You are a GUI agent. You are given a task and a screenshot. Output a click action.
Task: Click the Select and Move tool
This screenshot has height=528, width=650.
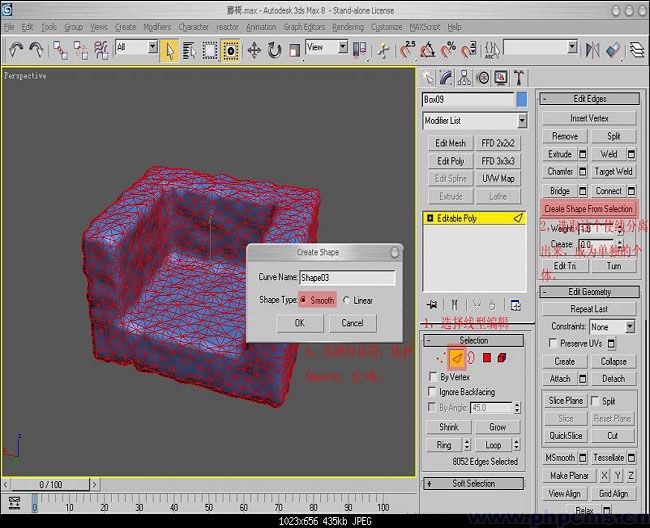pyautogui.click(x=254, y=49)
